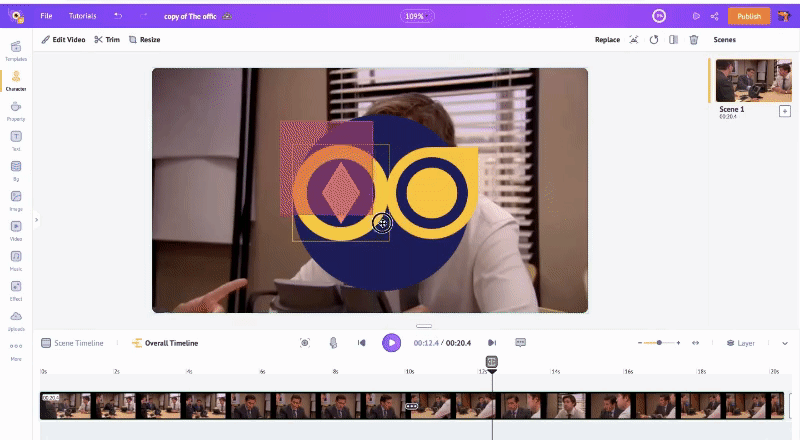Switch to Overall Timeline view
This screenshot has width=800, height=440.
(x=165, y=343)
